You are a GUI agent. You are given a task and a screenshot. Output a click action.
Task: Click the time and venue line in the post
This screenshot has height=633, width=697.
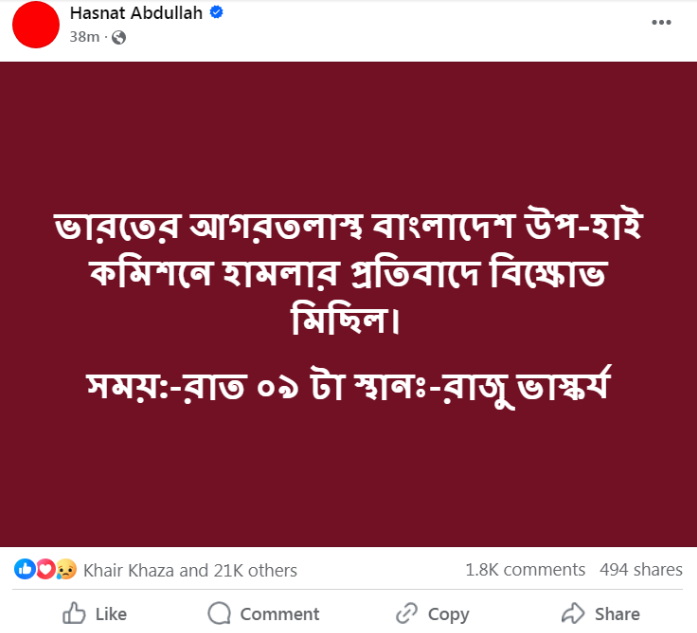(x=348, y=385)
